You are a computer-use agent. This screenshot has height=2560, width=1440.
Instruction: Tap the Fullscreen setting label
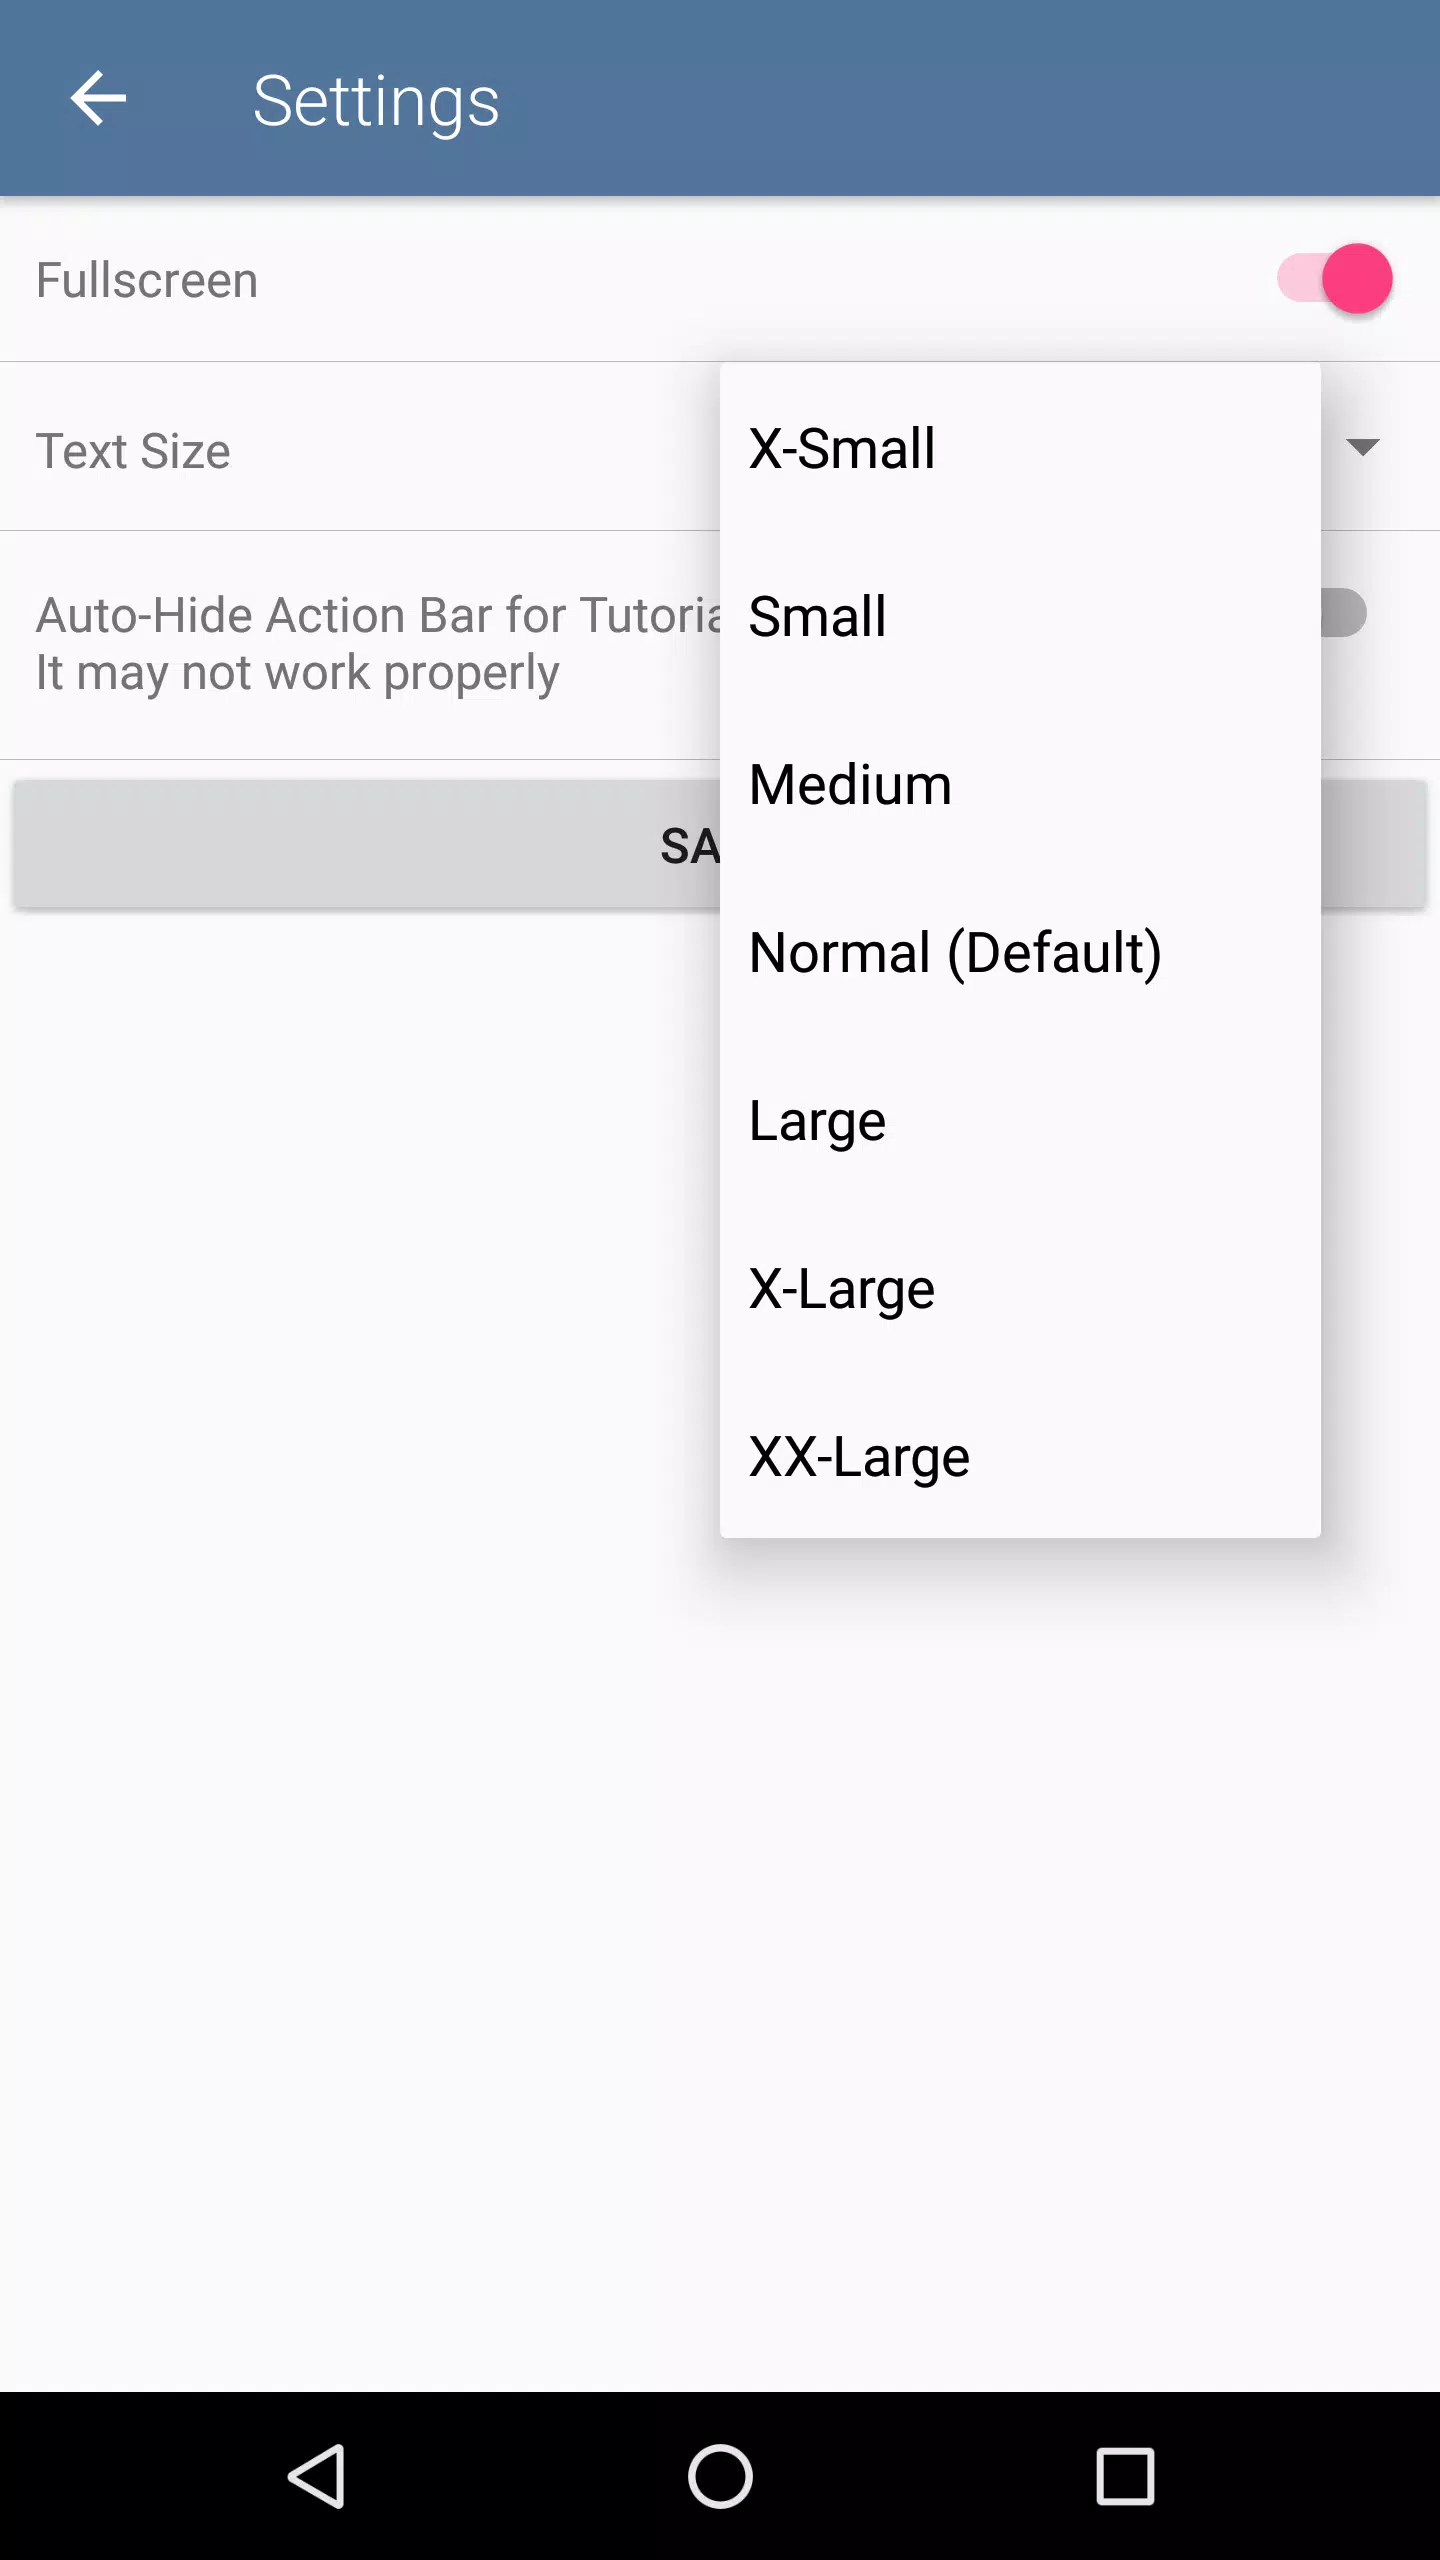pyautogui.click(x=147, y=280)
